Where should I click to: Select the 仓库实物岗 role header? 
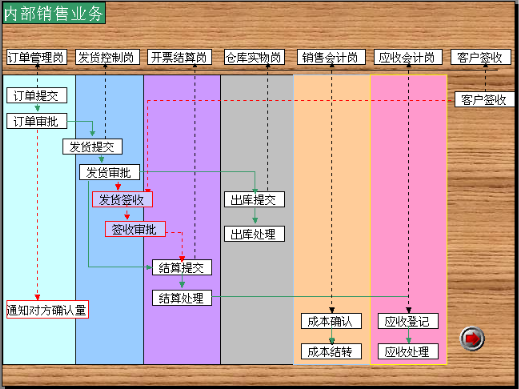click(x=254, y=57)
